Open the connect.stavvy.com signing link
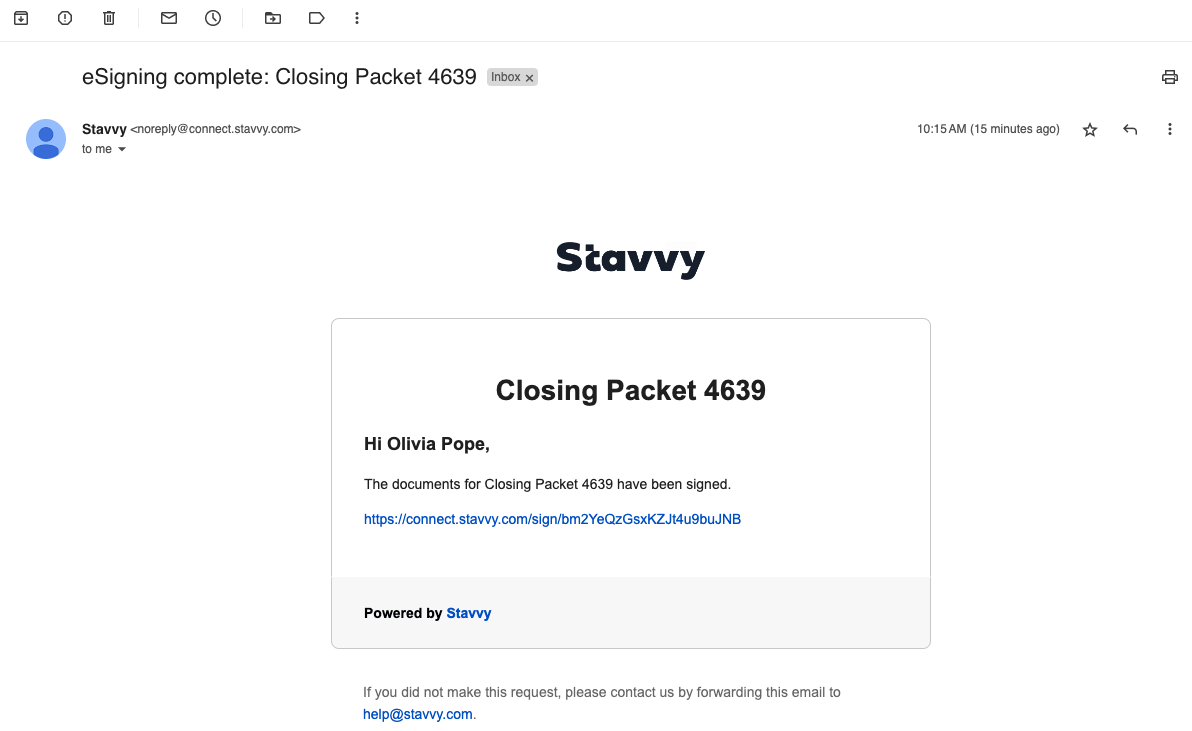 [x=552, y=519]
